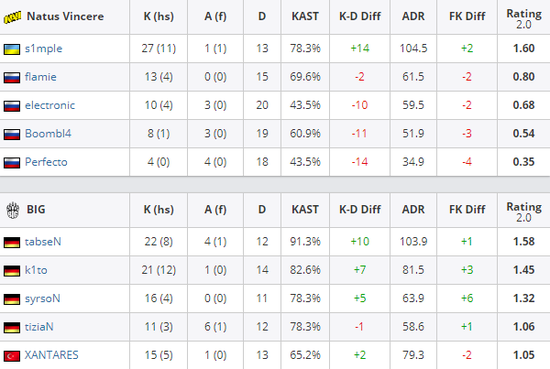This screenshot has width=550, height=369.
Task: Click the BIG team logo
Action: (x=13, y=210)
